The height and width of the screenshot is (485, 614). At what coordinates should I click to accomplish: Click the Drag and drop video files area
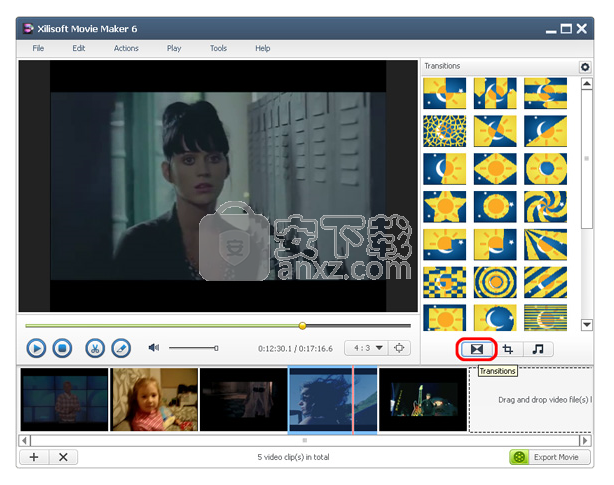(531, 400)
